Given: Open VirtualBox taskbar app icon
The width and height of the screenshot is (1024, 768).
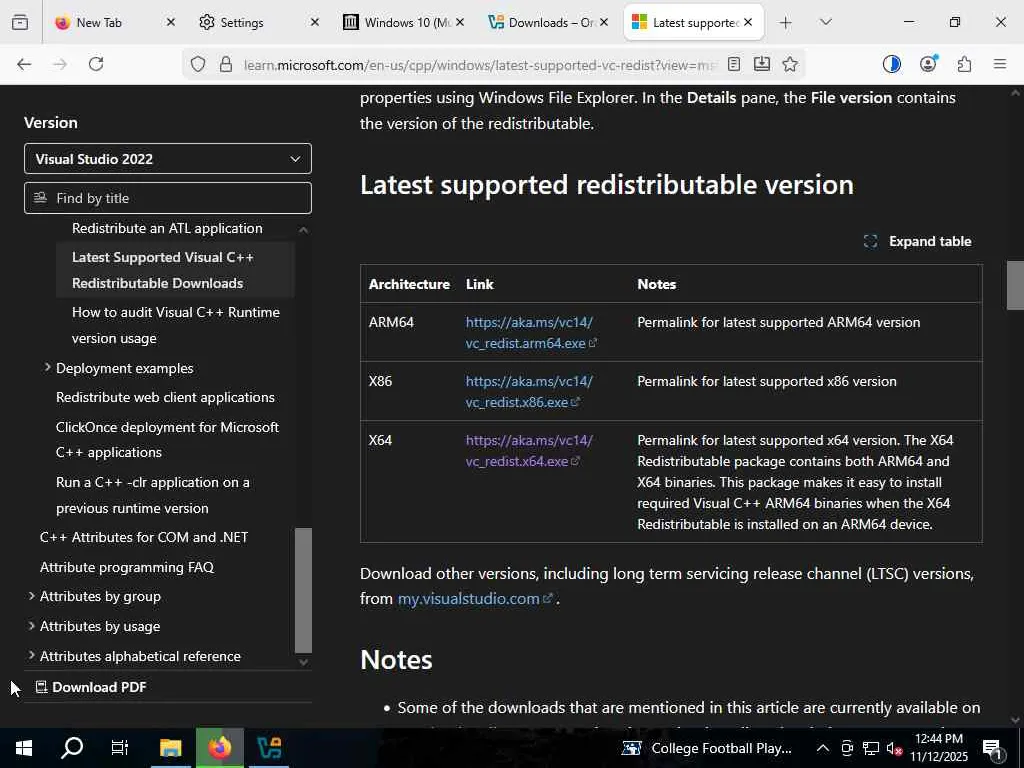Looking at the screenshot, I should [269, 748].
